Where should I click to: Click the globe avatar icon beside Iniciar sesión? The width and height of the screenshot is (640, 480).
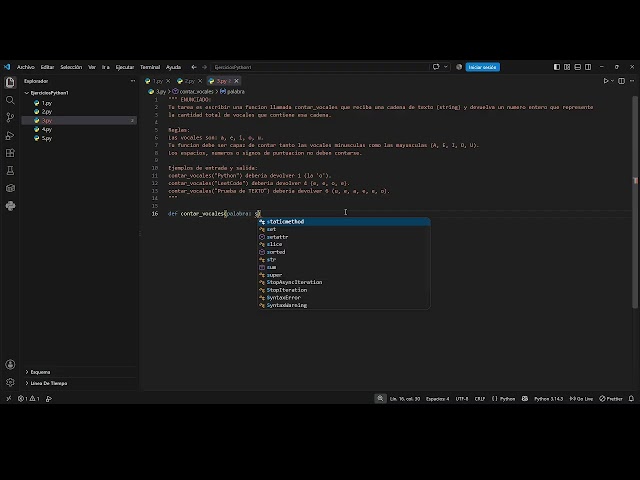459,67
